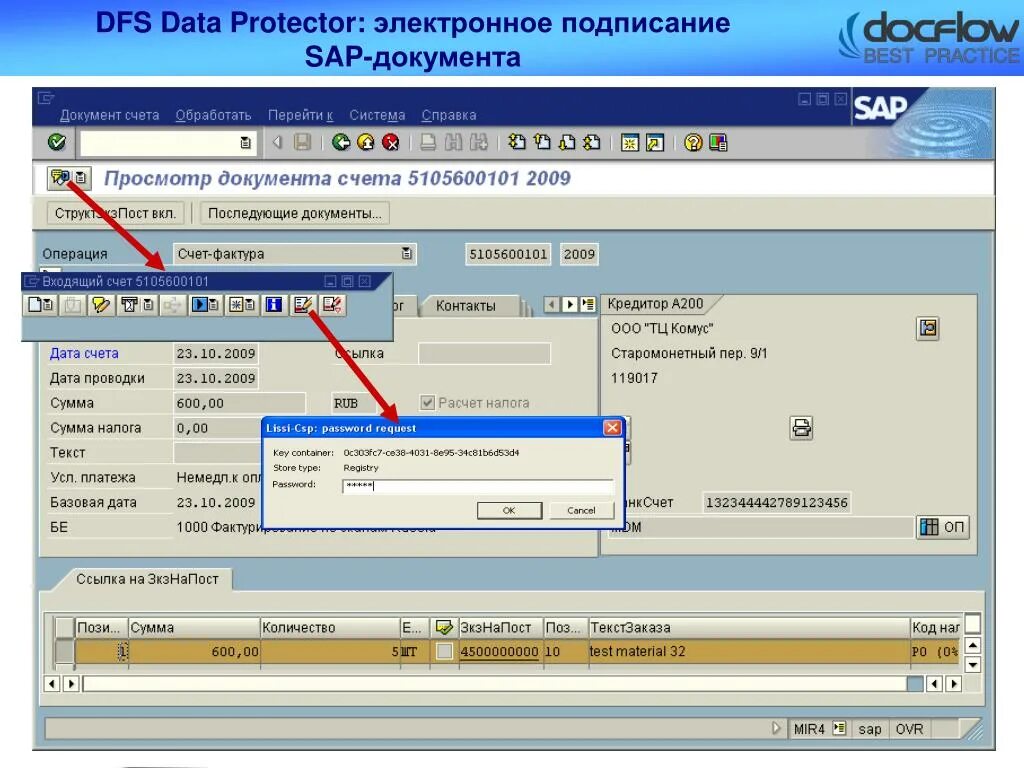Click the SAP window menu icon above menu bar
1024x768 pixels.
(x=46, y=98)
